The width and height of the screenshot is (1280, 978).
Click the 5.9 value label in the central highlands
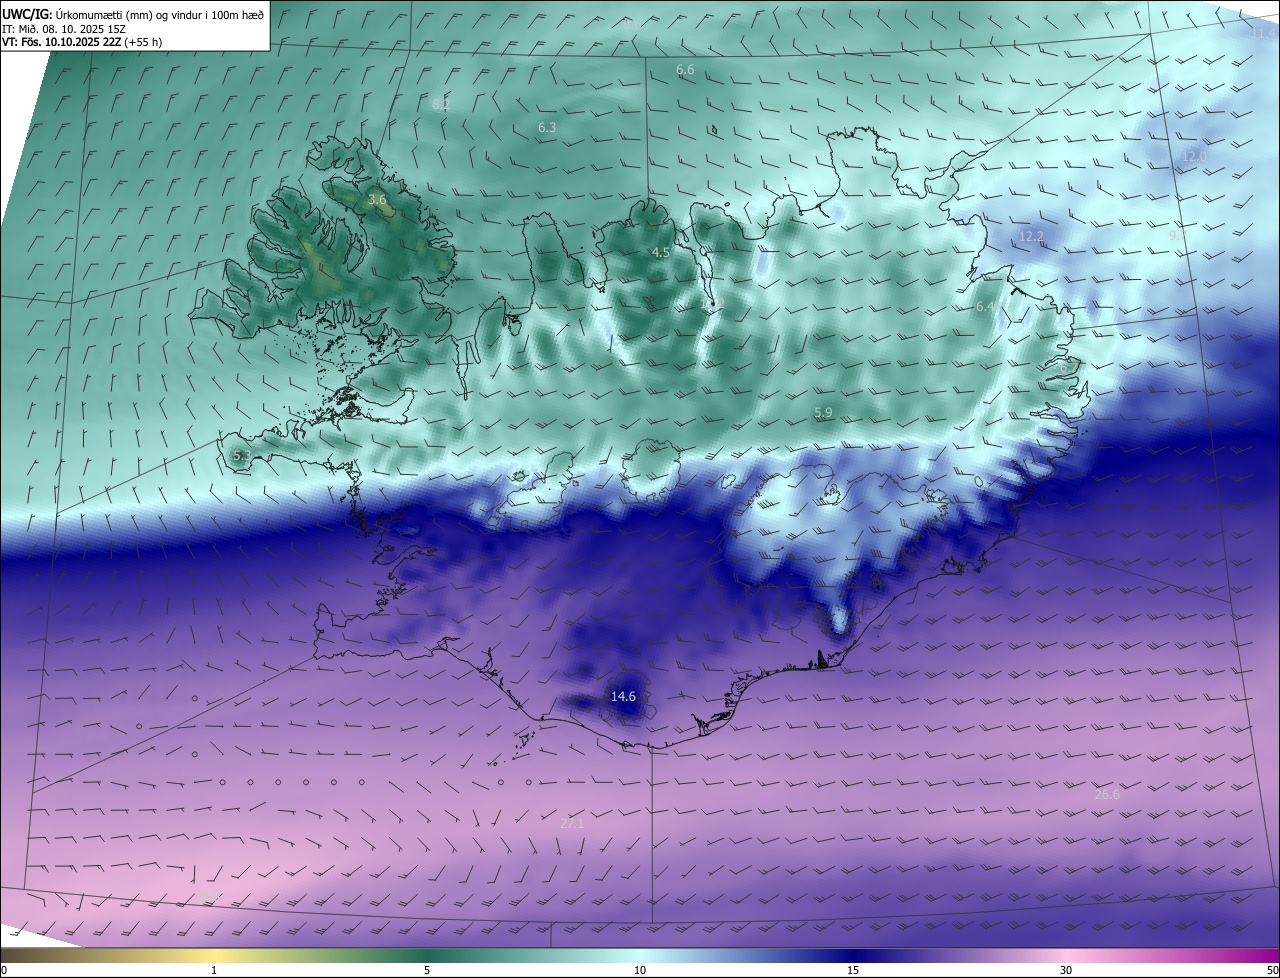(824, 413)
